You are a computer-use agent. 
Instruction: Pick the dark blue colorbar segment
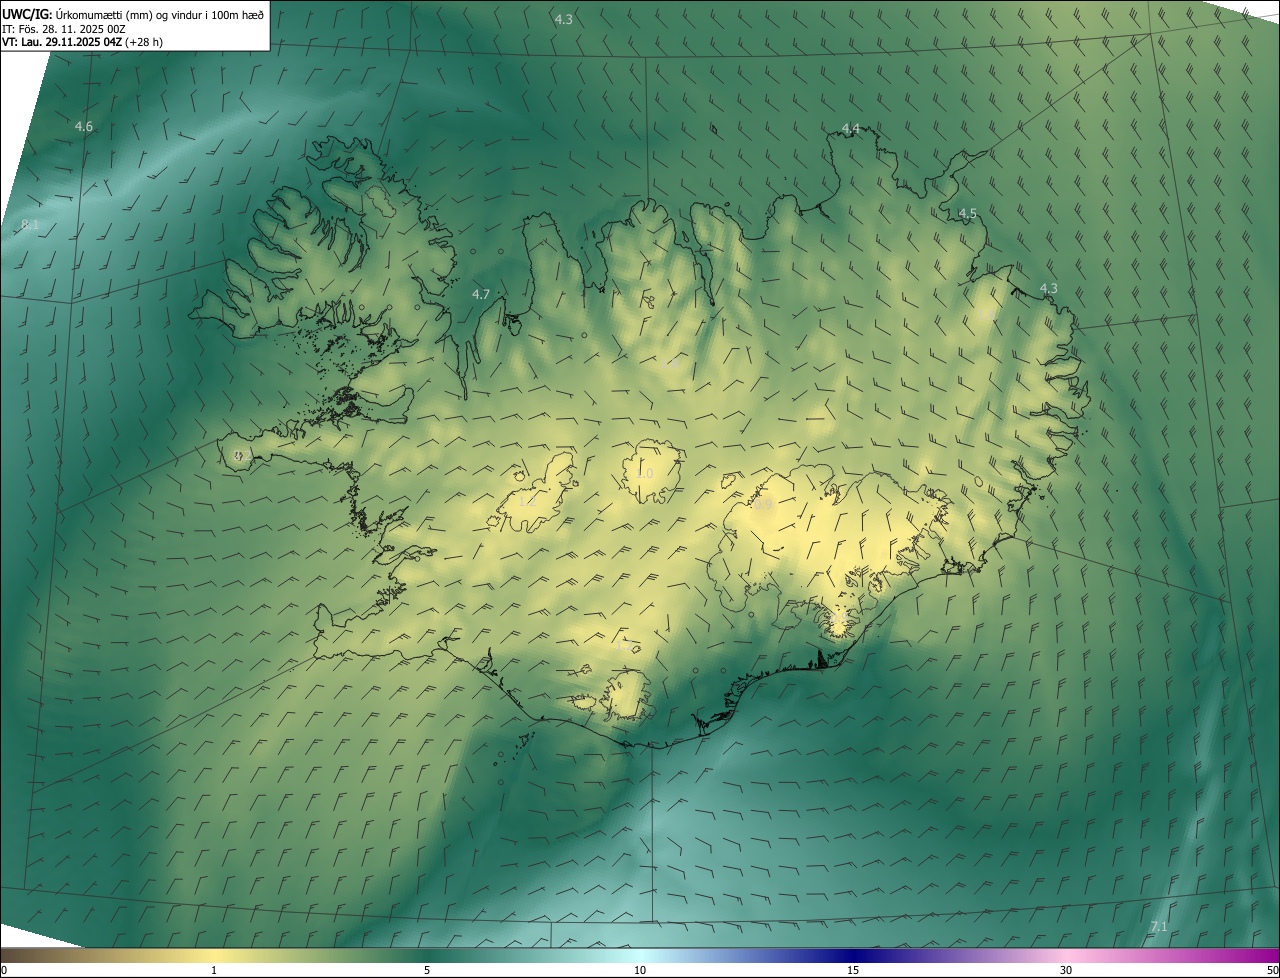[x=850, y=955]
